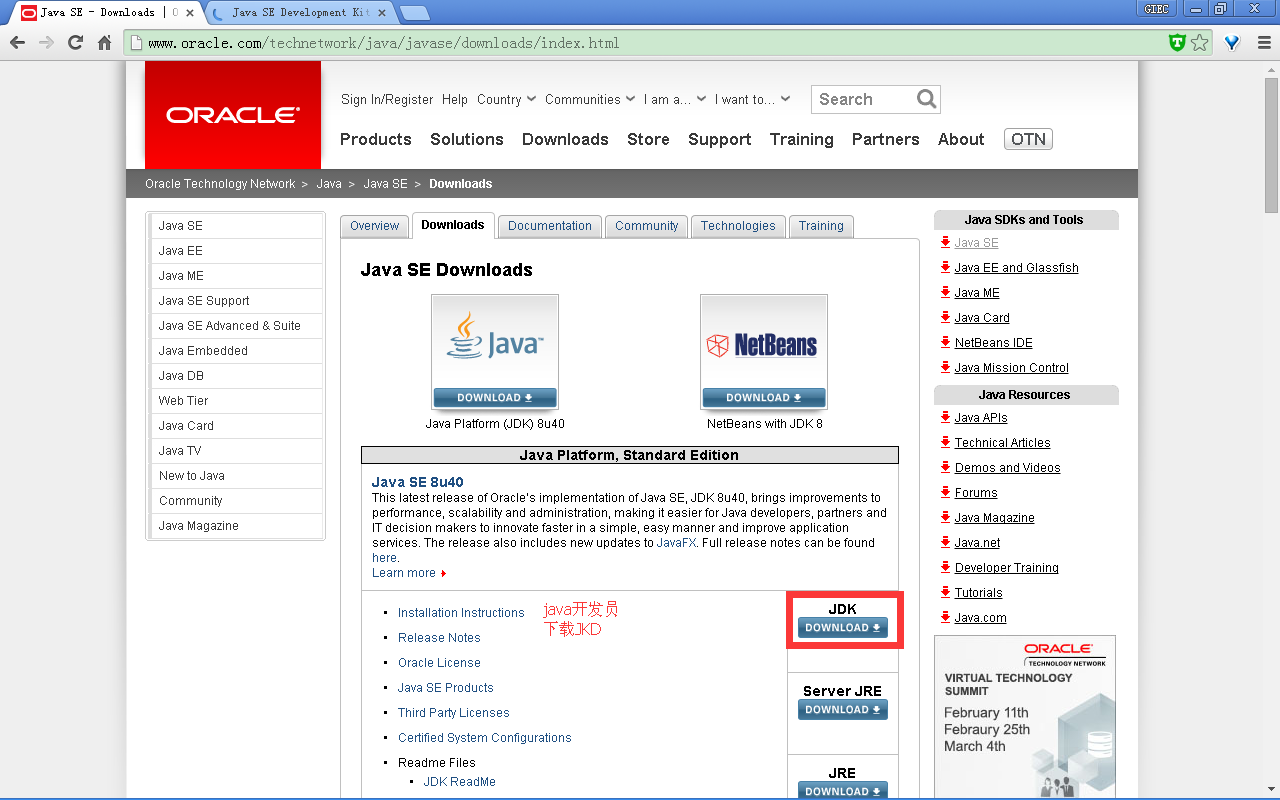1280x800 pixels.
Task: Select New to Java in sidebar
Action: [x=237, y=476]
